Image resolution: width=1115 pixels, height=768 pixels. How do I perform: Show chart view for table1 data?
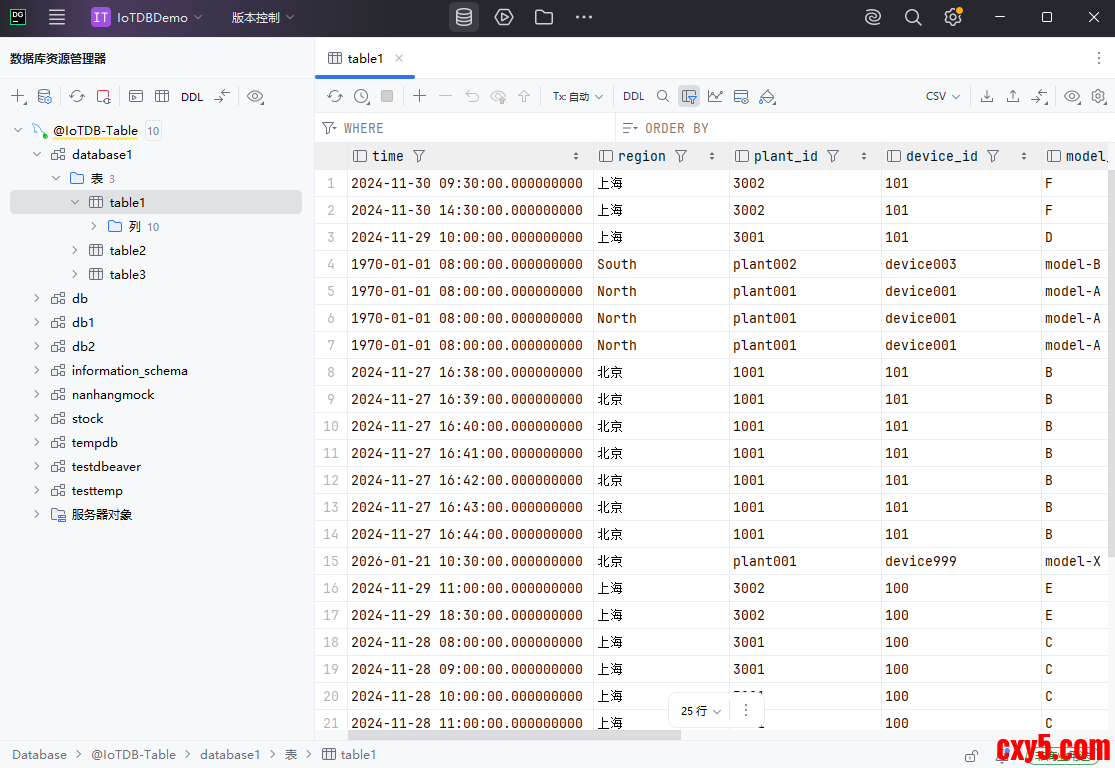715,96
